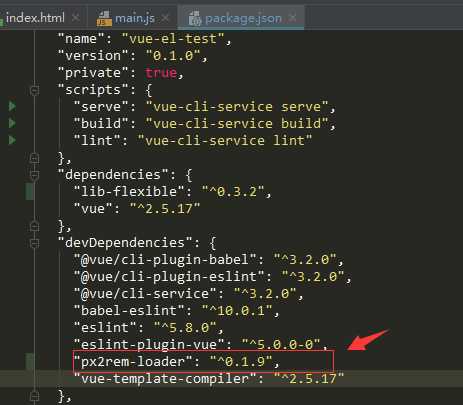Click the "lint" script key
This screenshot has height=405, width=463.
tap(97, 140)
